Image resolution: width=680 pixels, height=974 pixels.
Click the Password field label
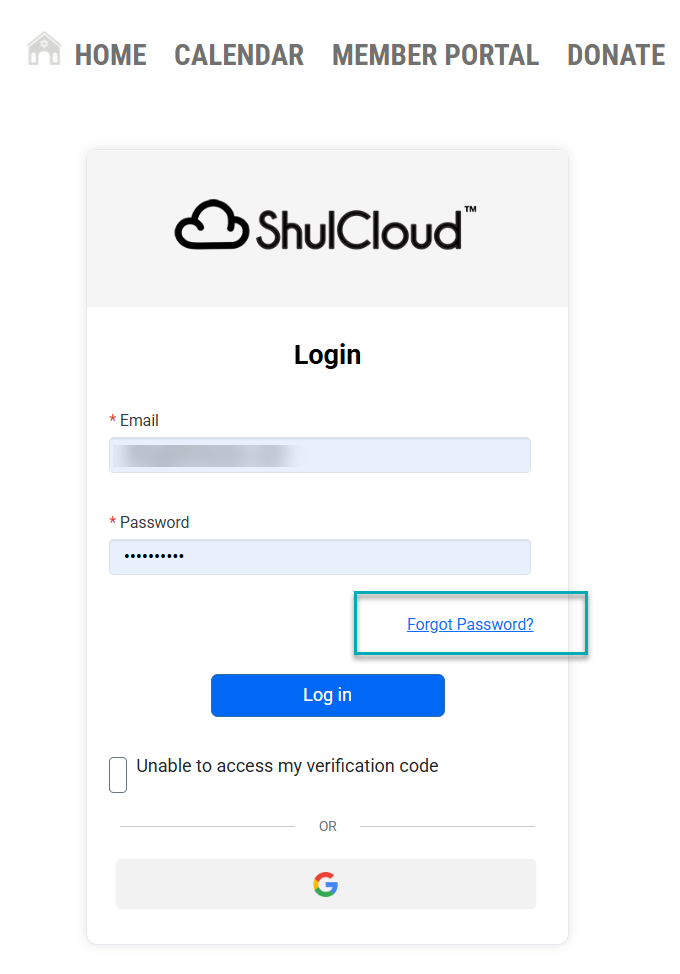(154, 522)
